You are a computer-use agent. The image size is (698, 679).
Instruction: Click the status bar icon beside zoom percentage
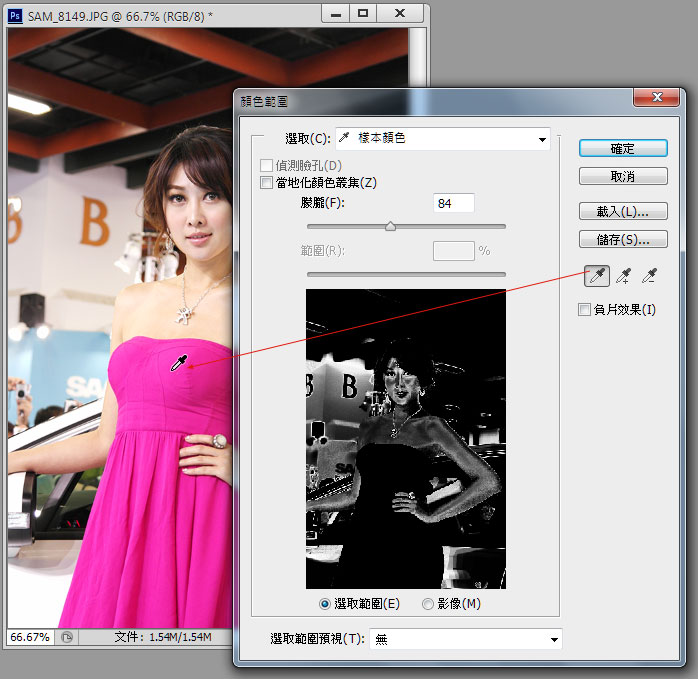coord(67,636)
